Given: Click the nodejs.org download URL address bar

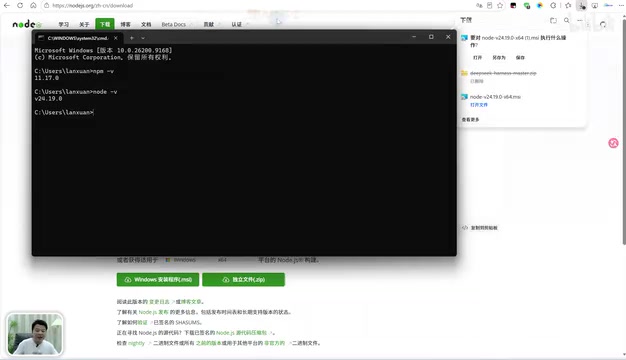Looking at the screenshot, I should [x=93, y=6].
